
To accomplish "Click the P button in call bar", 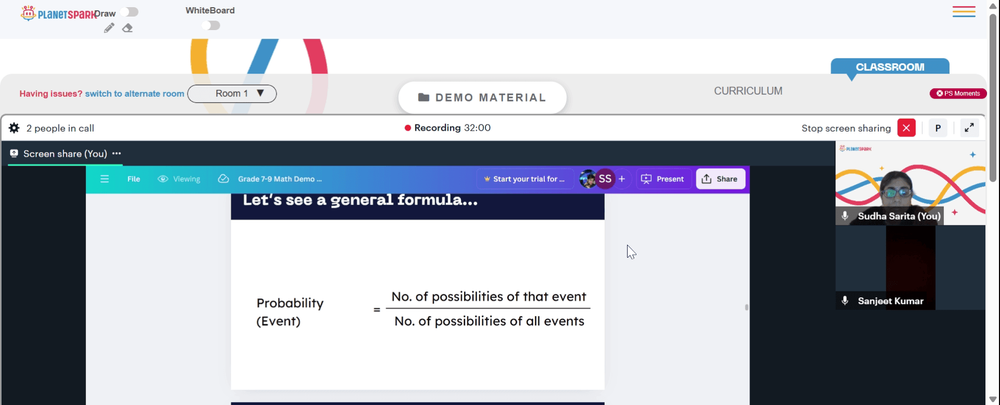I will [938, 128].
